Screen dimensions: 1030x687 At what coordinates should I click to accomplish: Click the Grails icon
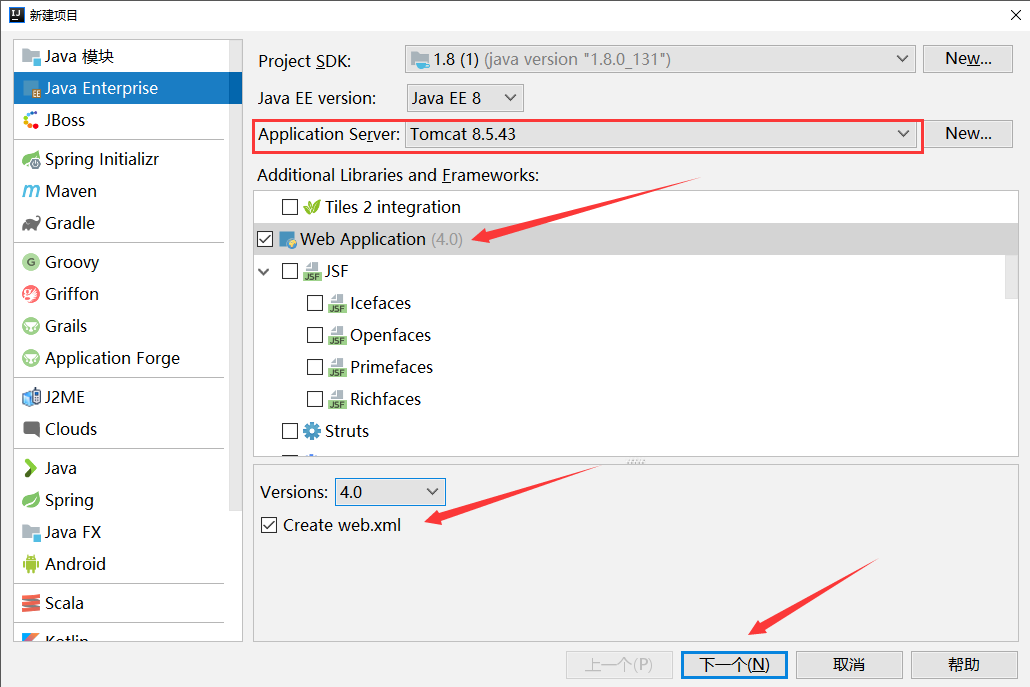[x=31, y=326]
